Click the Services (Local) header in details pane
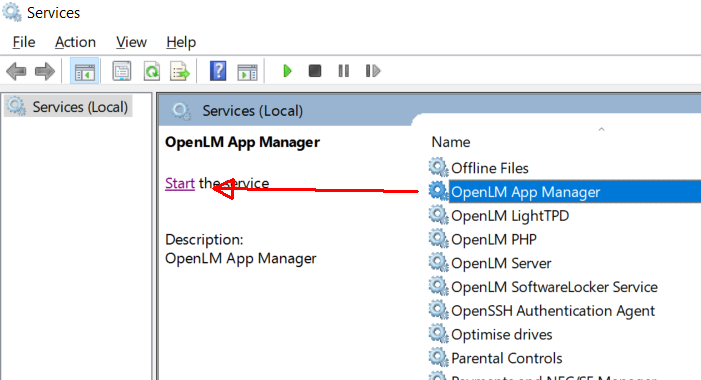Viewport: 701px width, 380px height. [252, 110]
